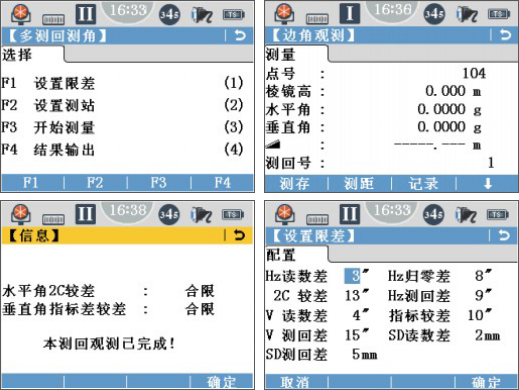Select F3 开始测量 menu entry

click(122, 127)
